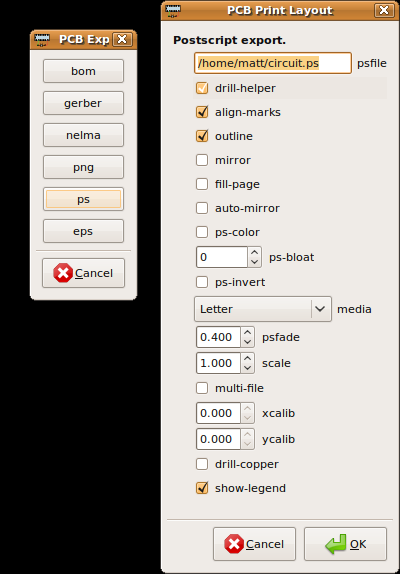
Task: Decrease the psfade value with down arrow
Action: [247, 342]
